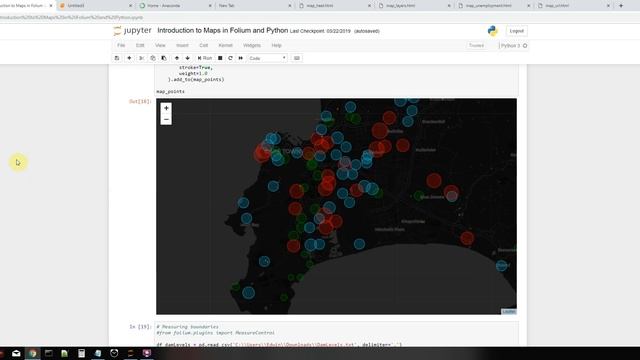Click the Python logo icon
Screen dimensions: 640x360
pyautogui.click(x=492, y=31)
